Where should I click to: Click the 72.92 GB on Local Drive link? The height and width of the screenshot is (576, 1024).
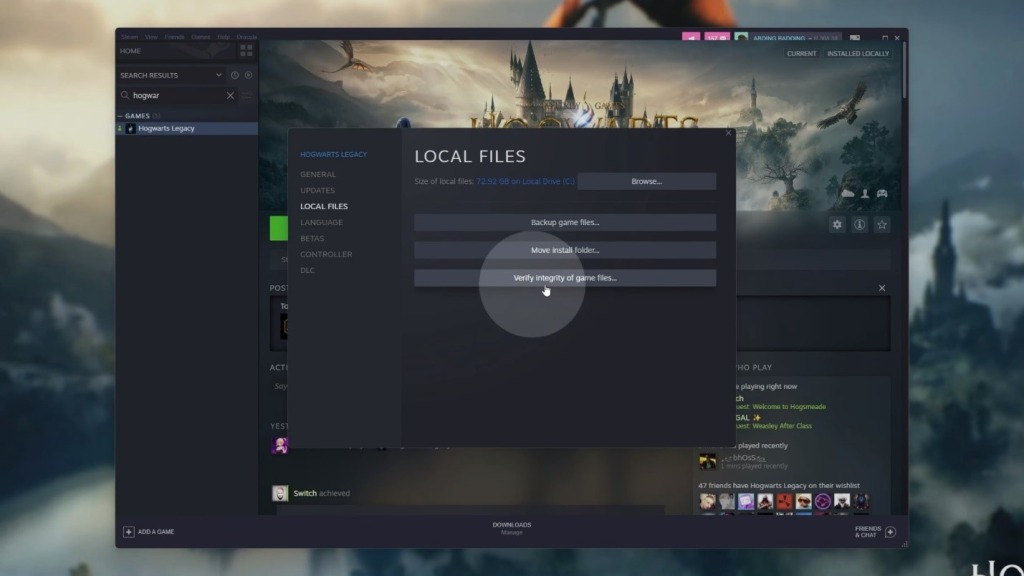[525, 182]
